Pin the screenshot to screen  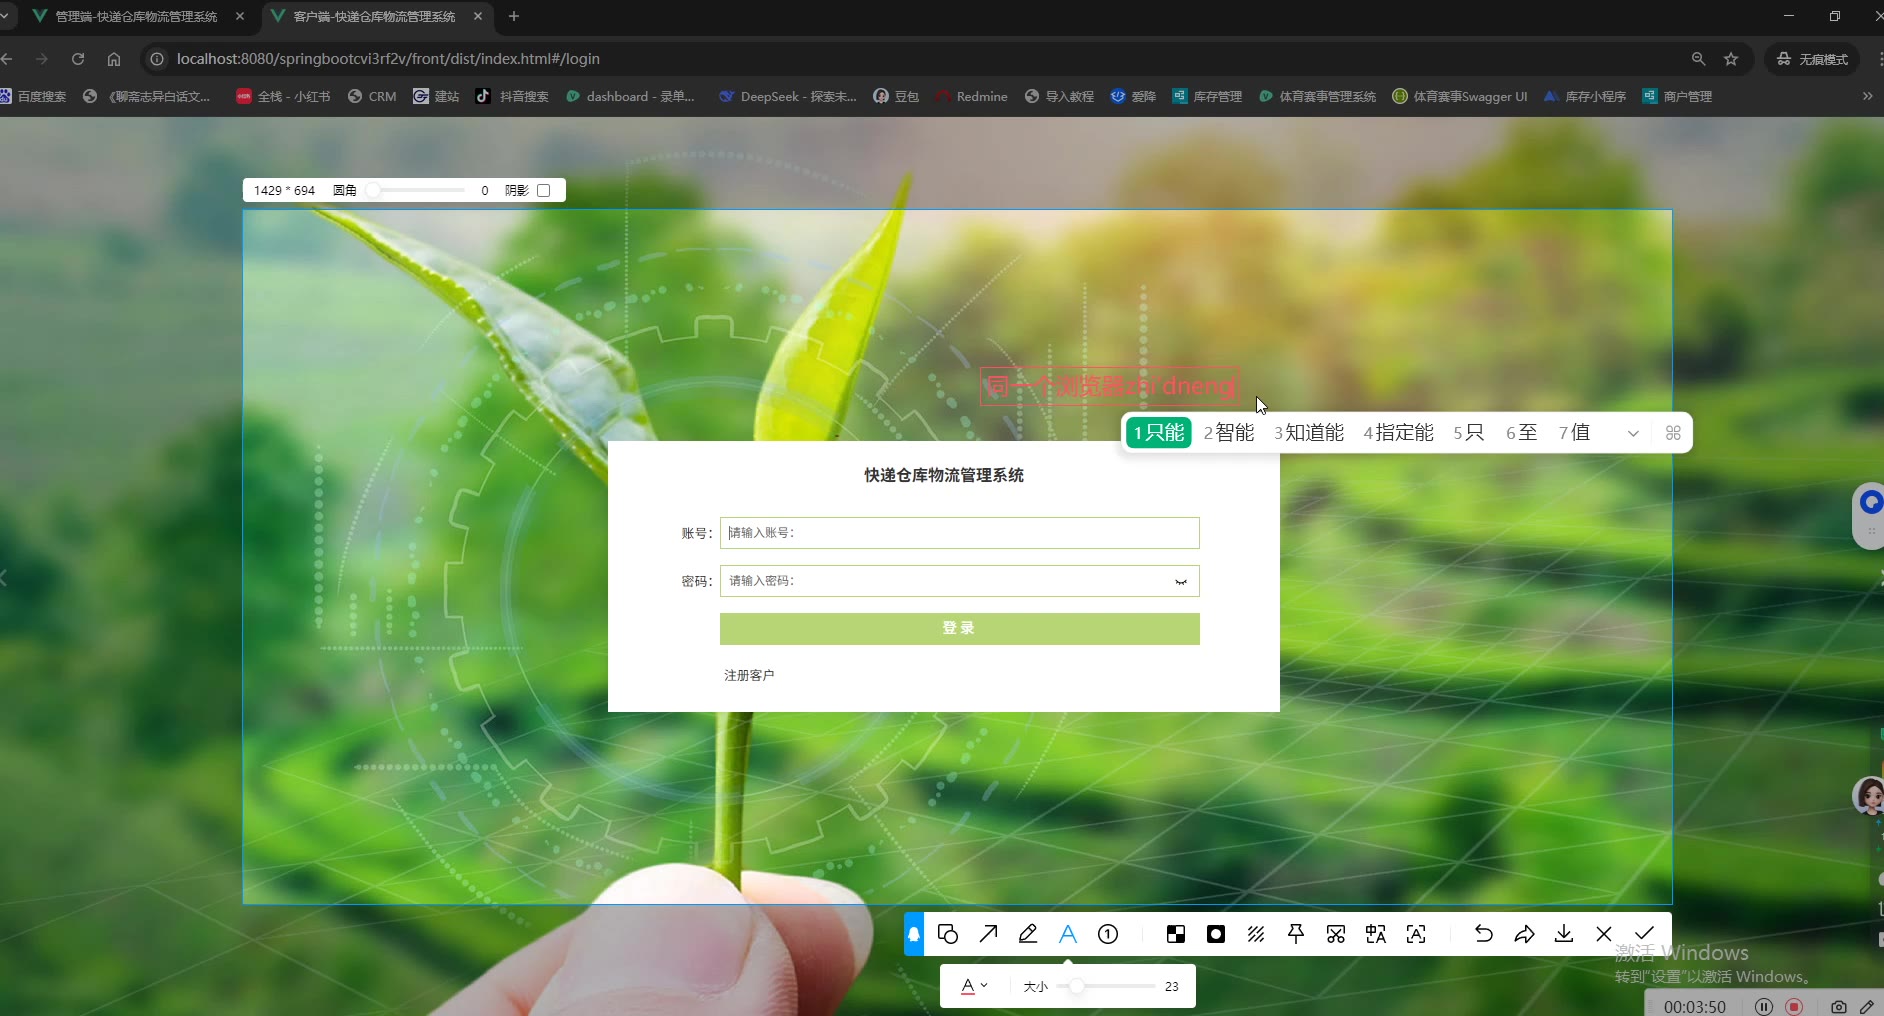pos(1296,934)
